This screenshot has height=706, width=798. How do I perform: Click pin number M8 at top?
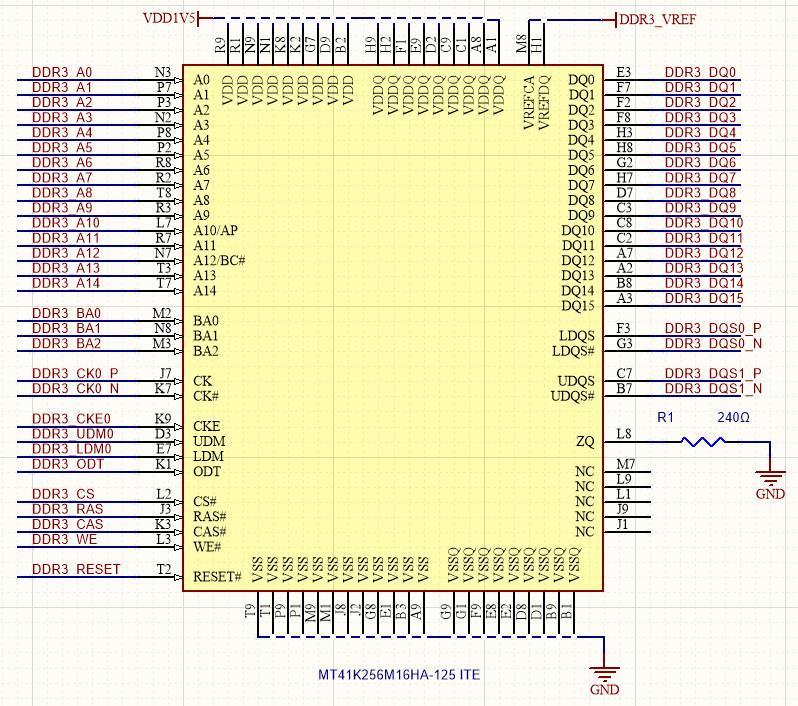pyautogui.click(x=521, y=44)
